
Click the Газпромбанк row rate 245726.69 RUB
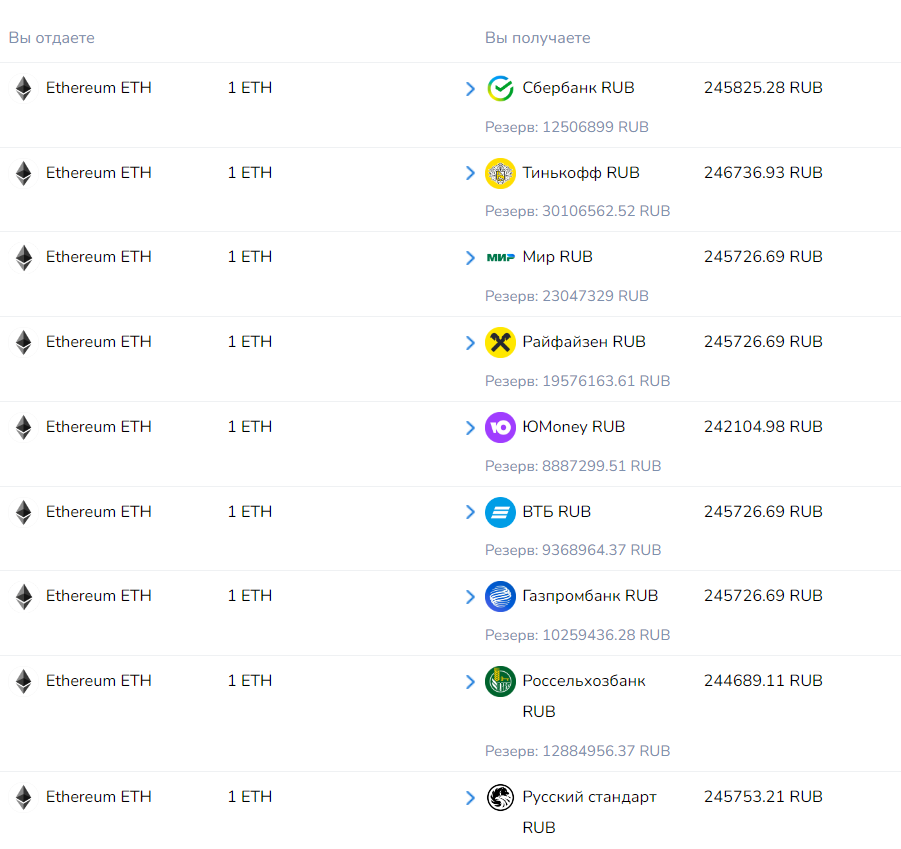[x=763, y=596]
